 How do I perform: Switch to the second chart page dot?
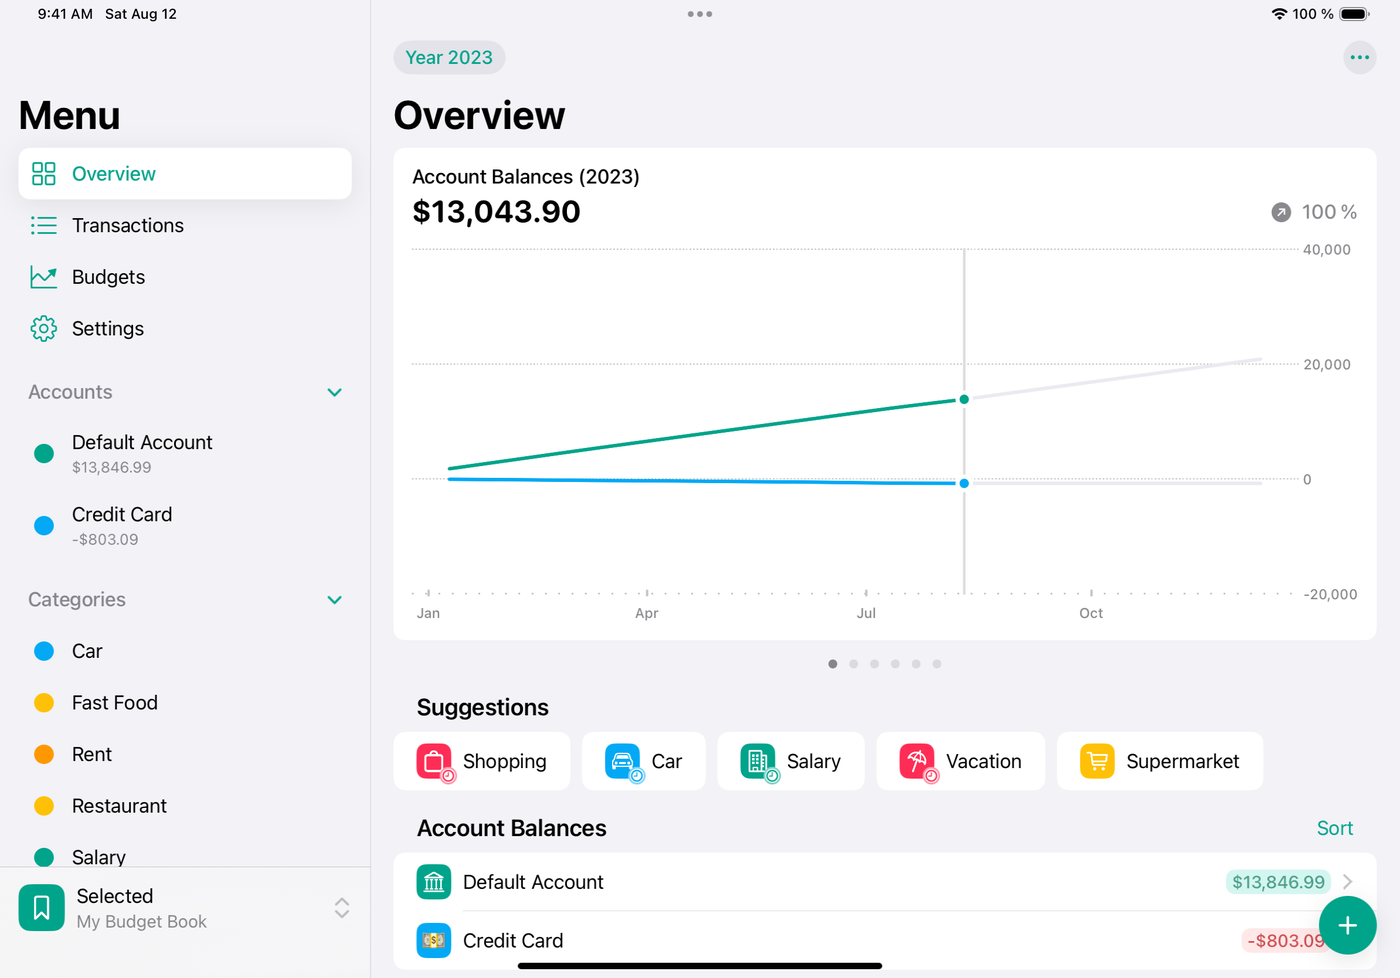pyautogui.click(x=853, y=664)
